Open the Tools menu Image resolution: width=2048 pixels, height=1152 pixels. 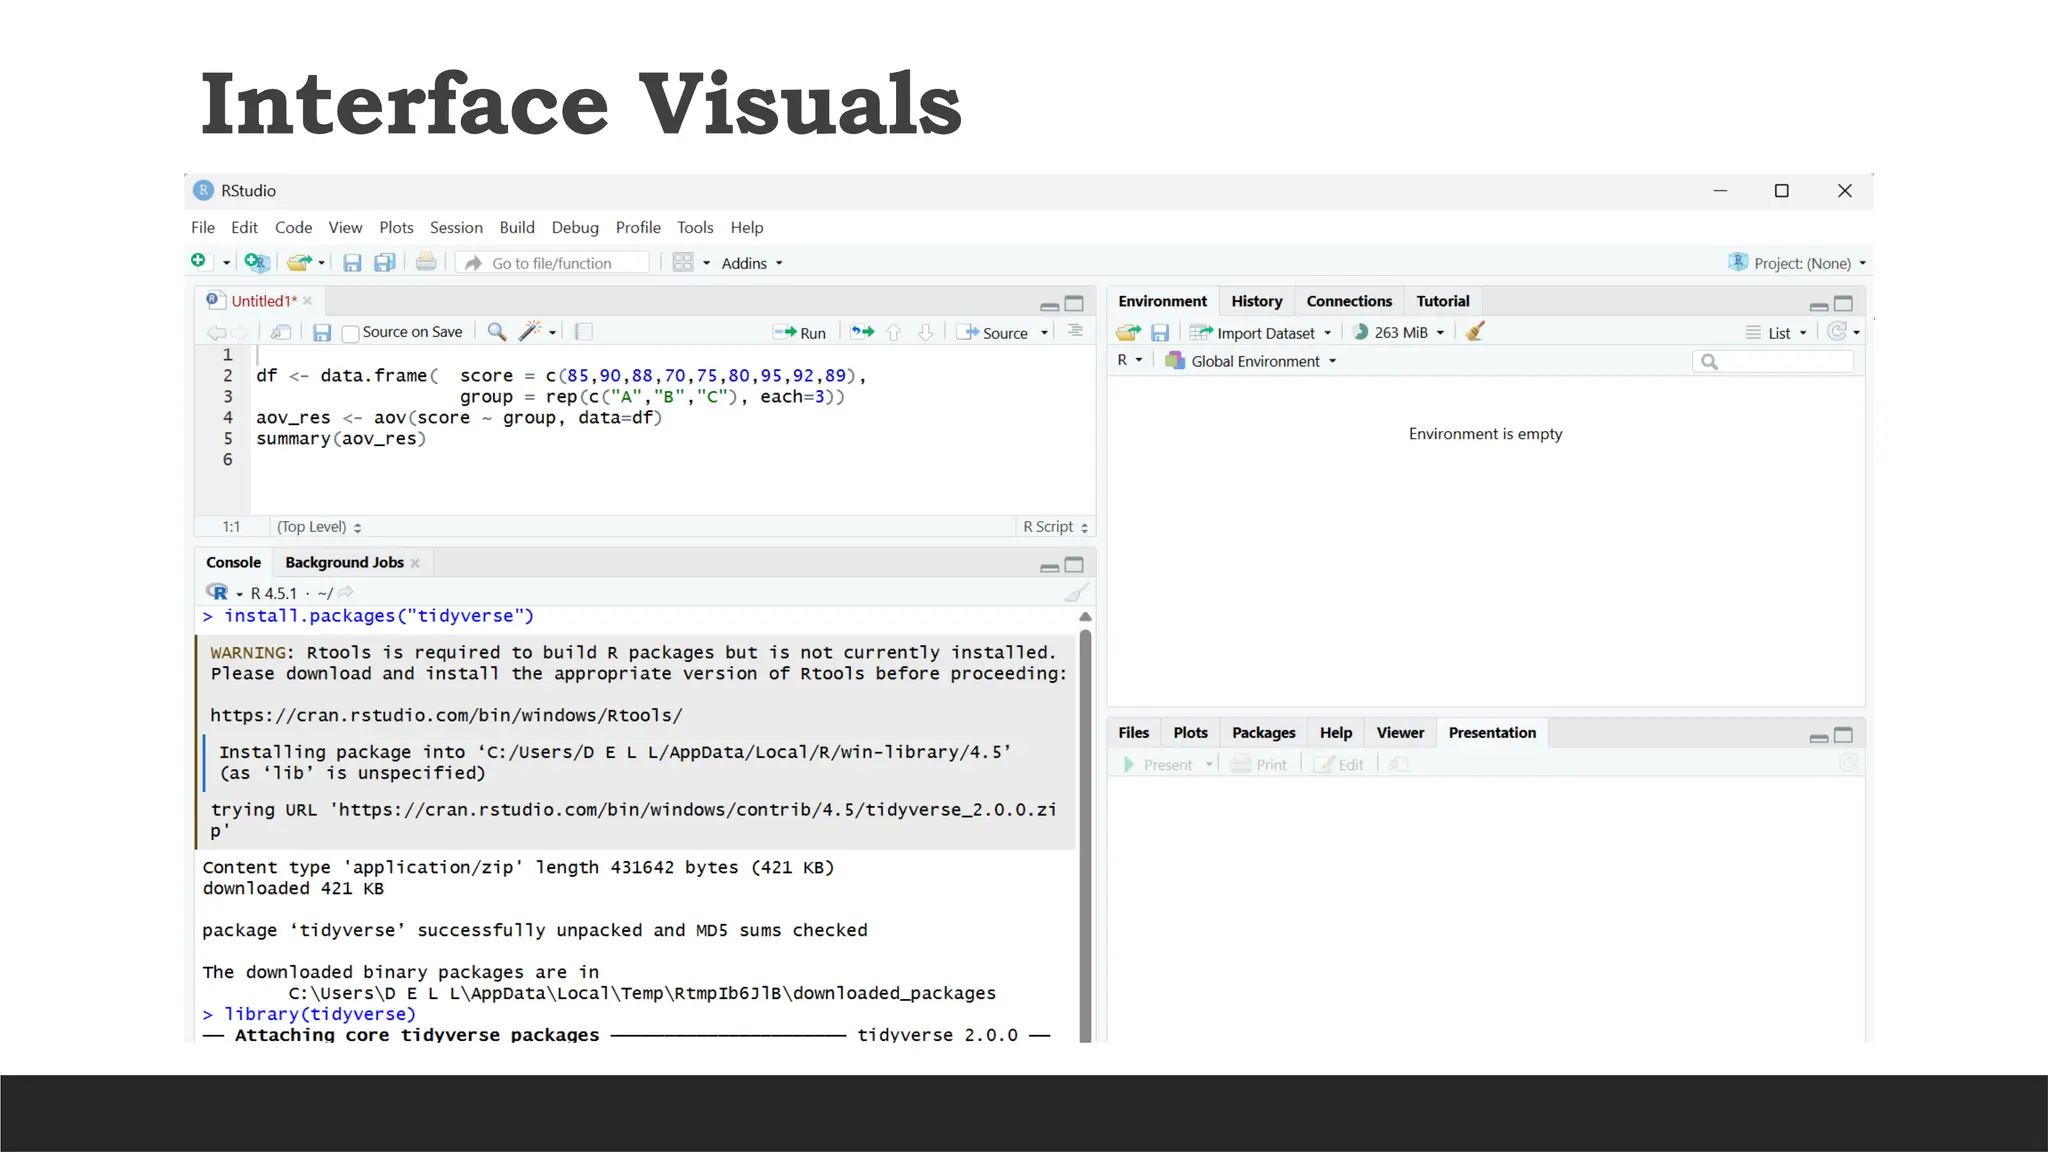point(695,227)
